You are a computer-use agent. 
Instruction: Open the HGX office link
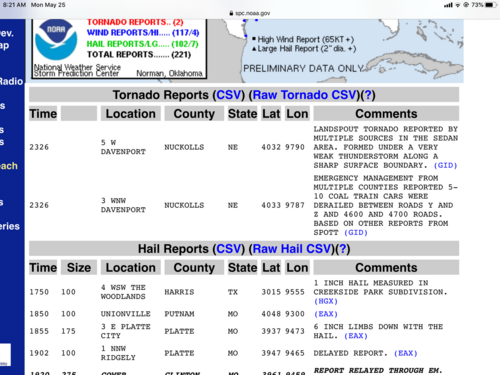pos(326,301)
